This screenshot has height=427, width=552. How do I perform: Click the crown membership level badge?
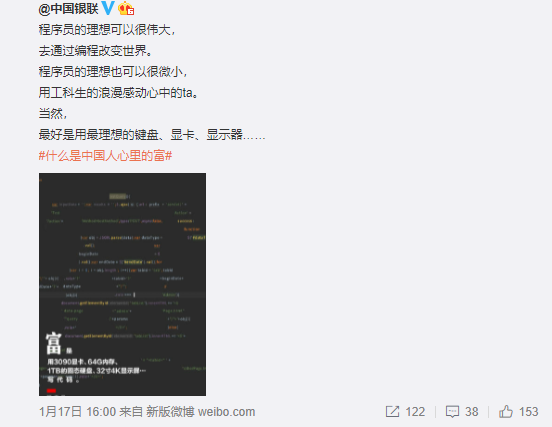point(126,8)
